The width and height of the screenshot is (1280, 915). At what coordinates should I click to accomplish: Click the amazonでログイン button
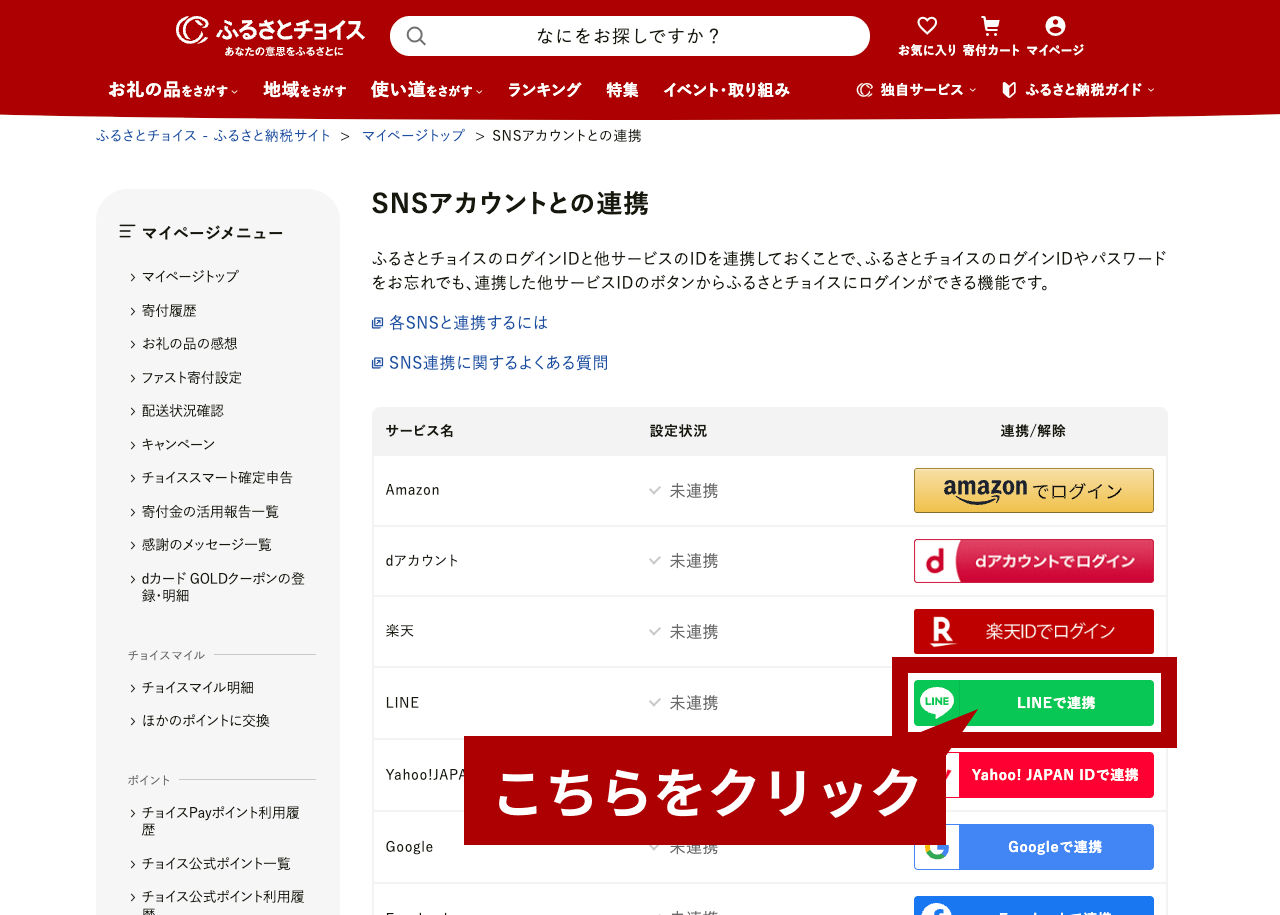[1034, 490]
